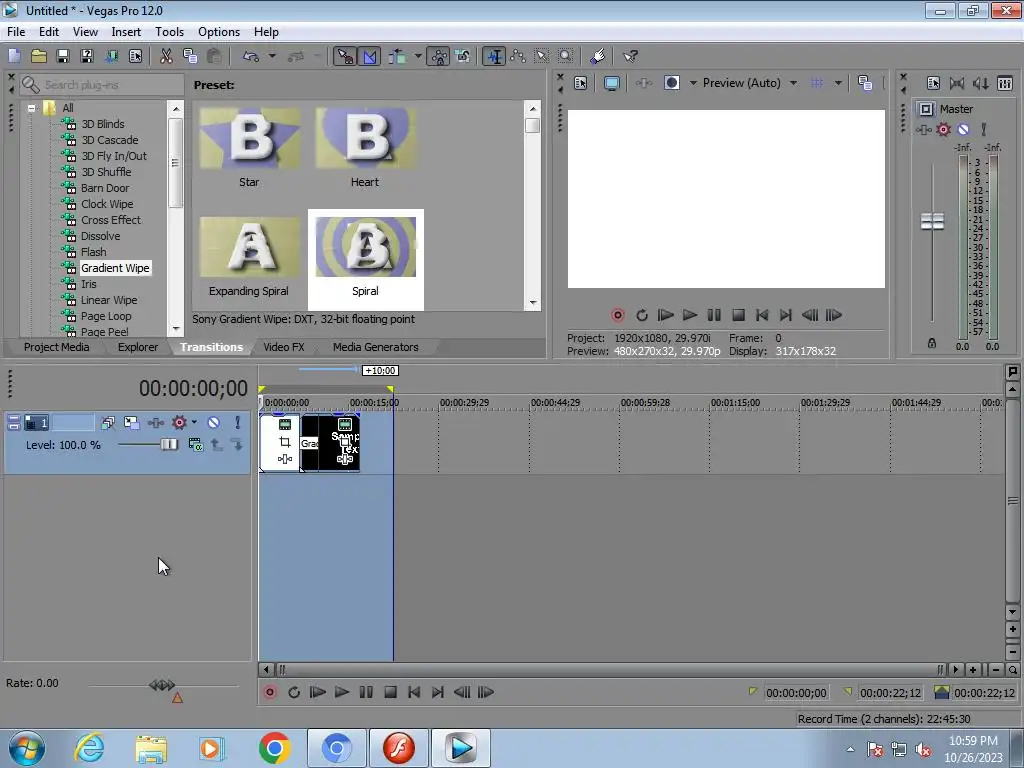Select the Normal edit tool icon

(x=494, y=57)
